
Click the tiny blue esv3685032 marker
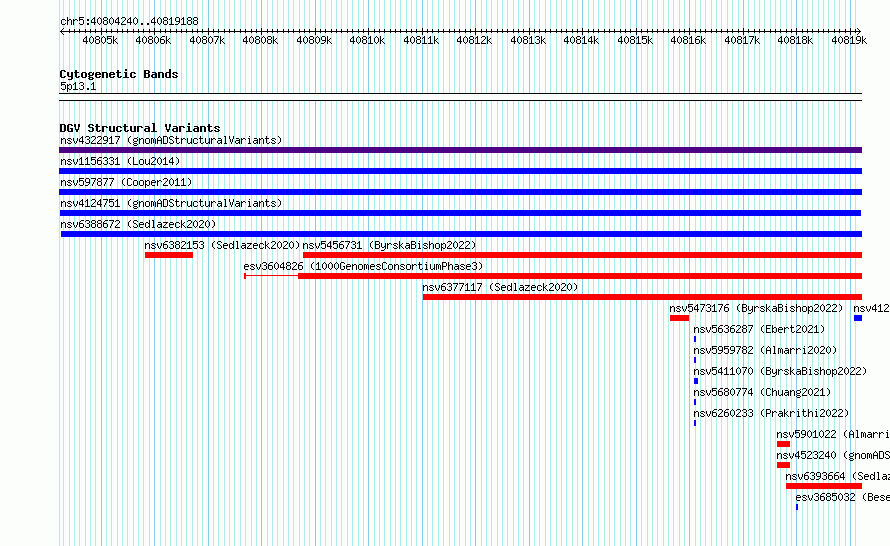797,507
